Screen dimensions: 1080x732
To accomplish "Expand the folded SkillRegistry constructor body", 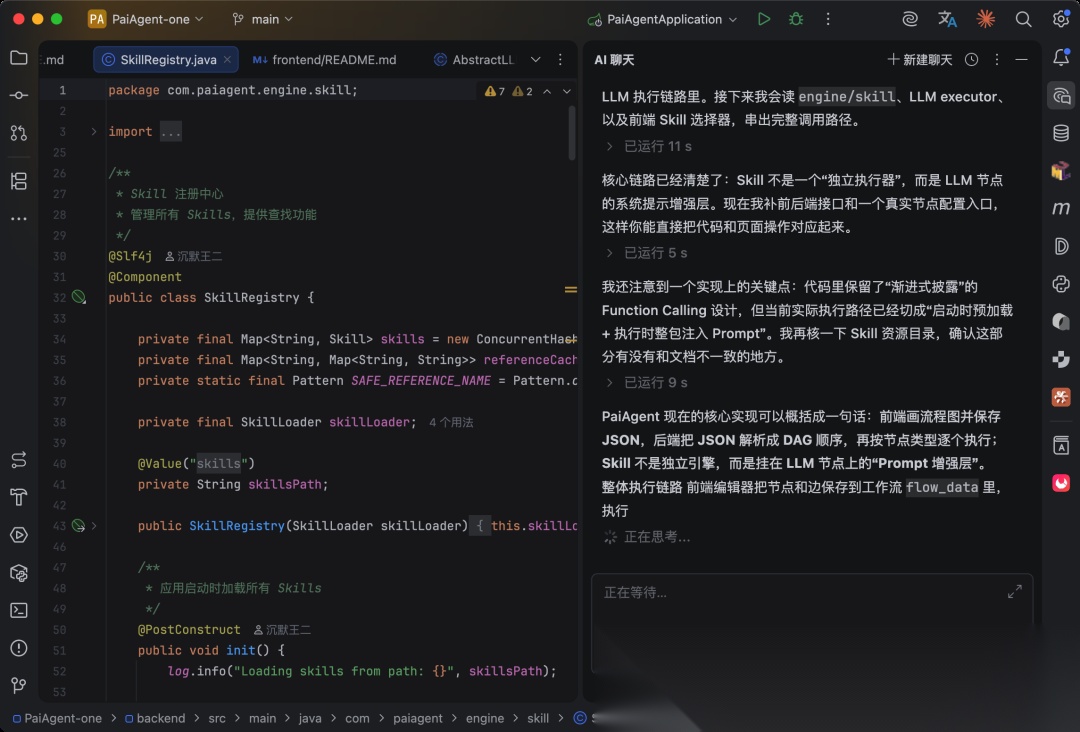I will coord(94,526).
